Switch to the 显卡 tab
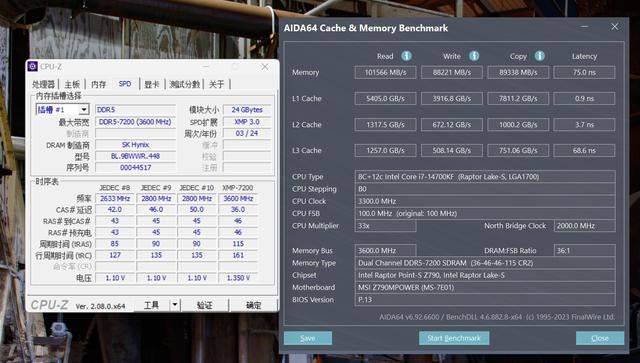The image size is (640, 363). 151,84
